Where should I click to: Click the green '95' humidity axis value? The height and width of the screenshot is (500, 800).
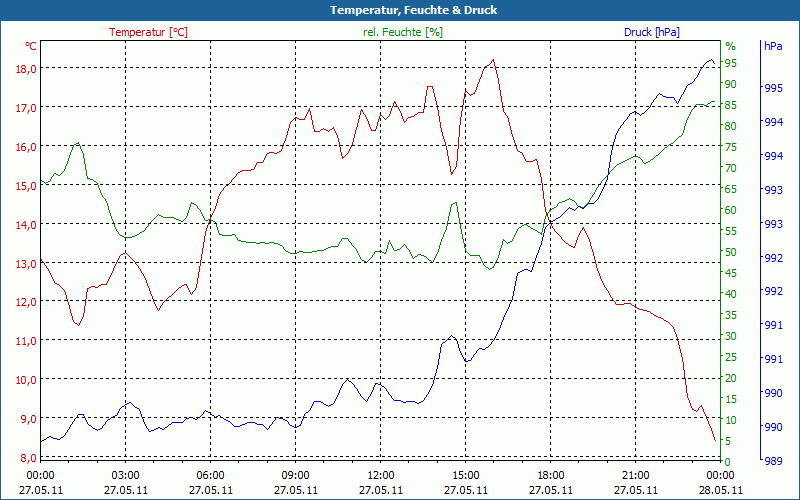click(731, 63)
